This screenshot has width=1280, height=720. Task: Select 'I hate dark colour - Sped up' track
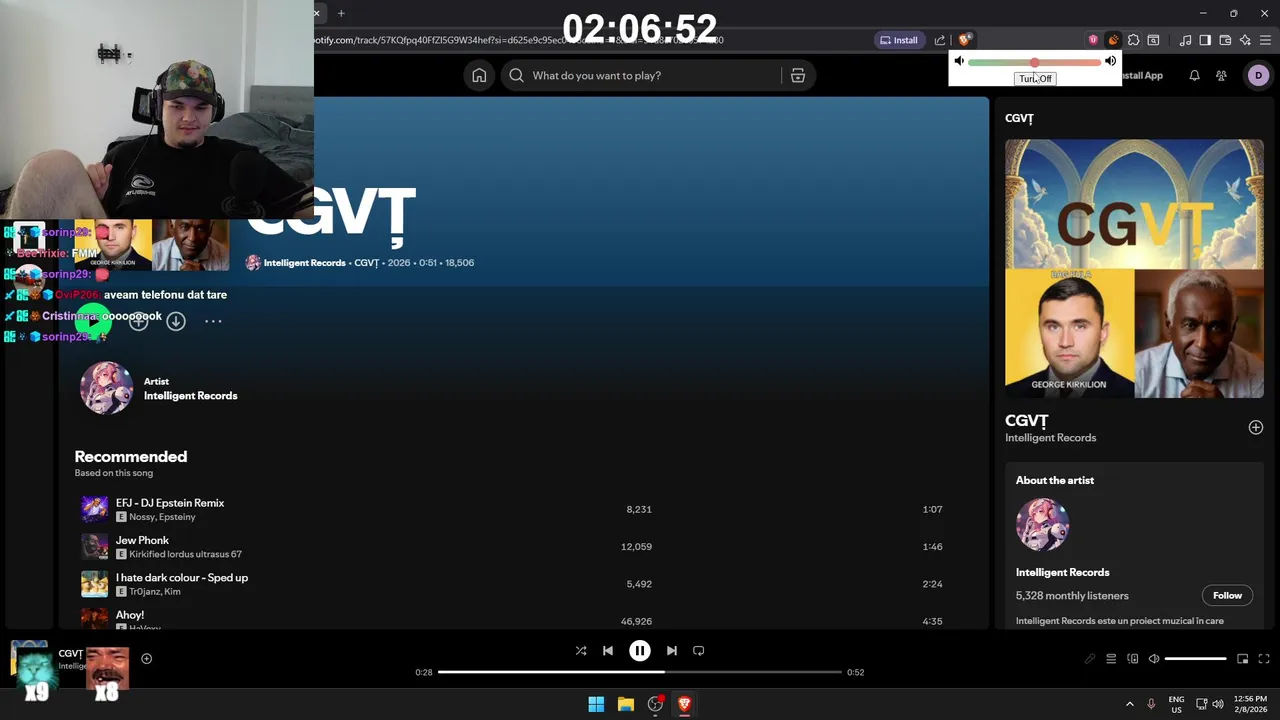pos(182,577)
